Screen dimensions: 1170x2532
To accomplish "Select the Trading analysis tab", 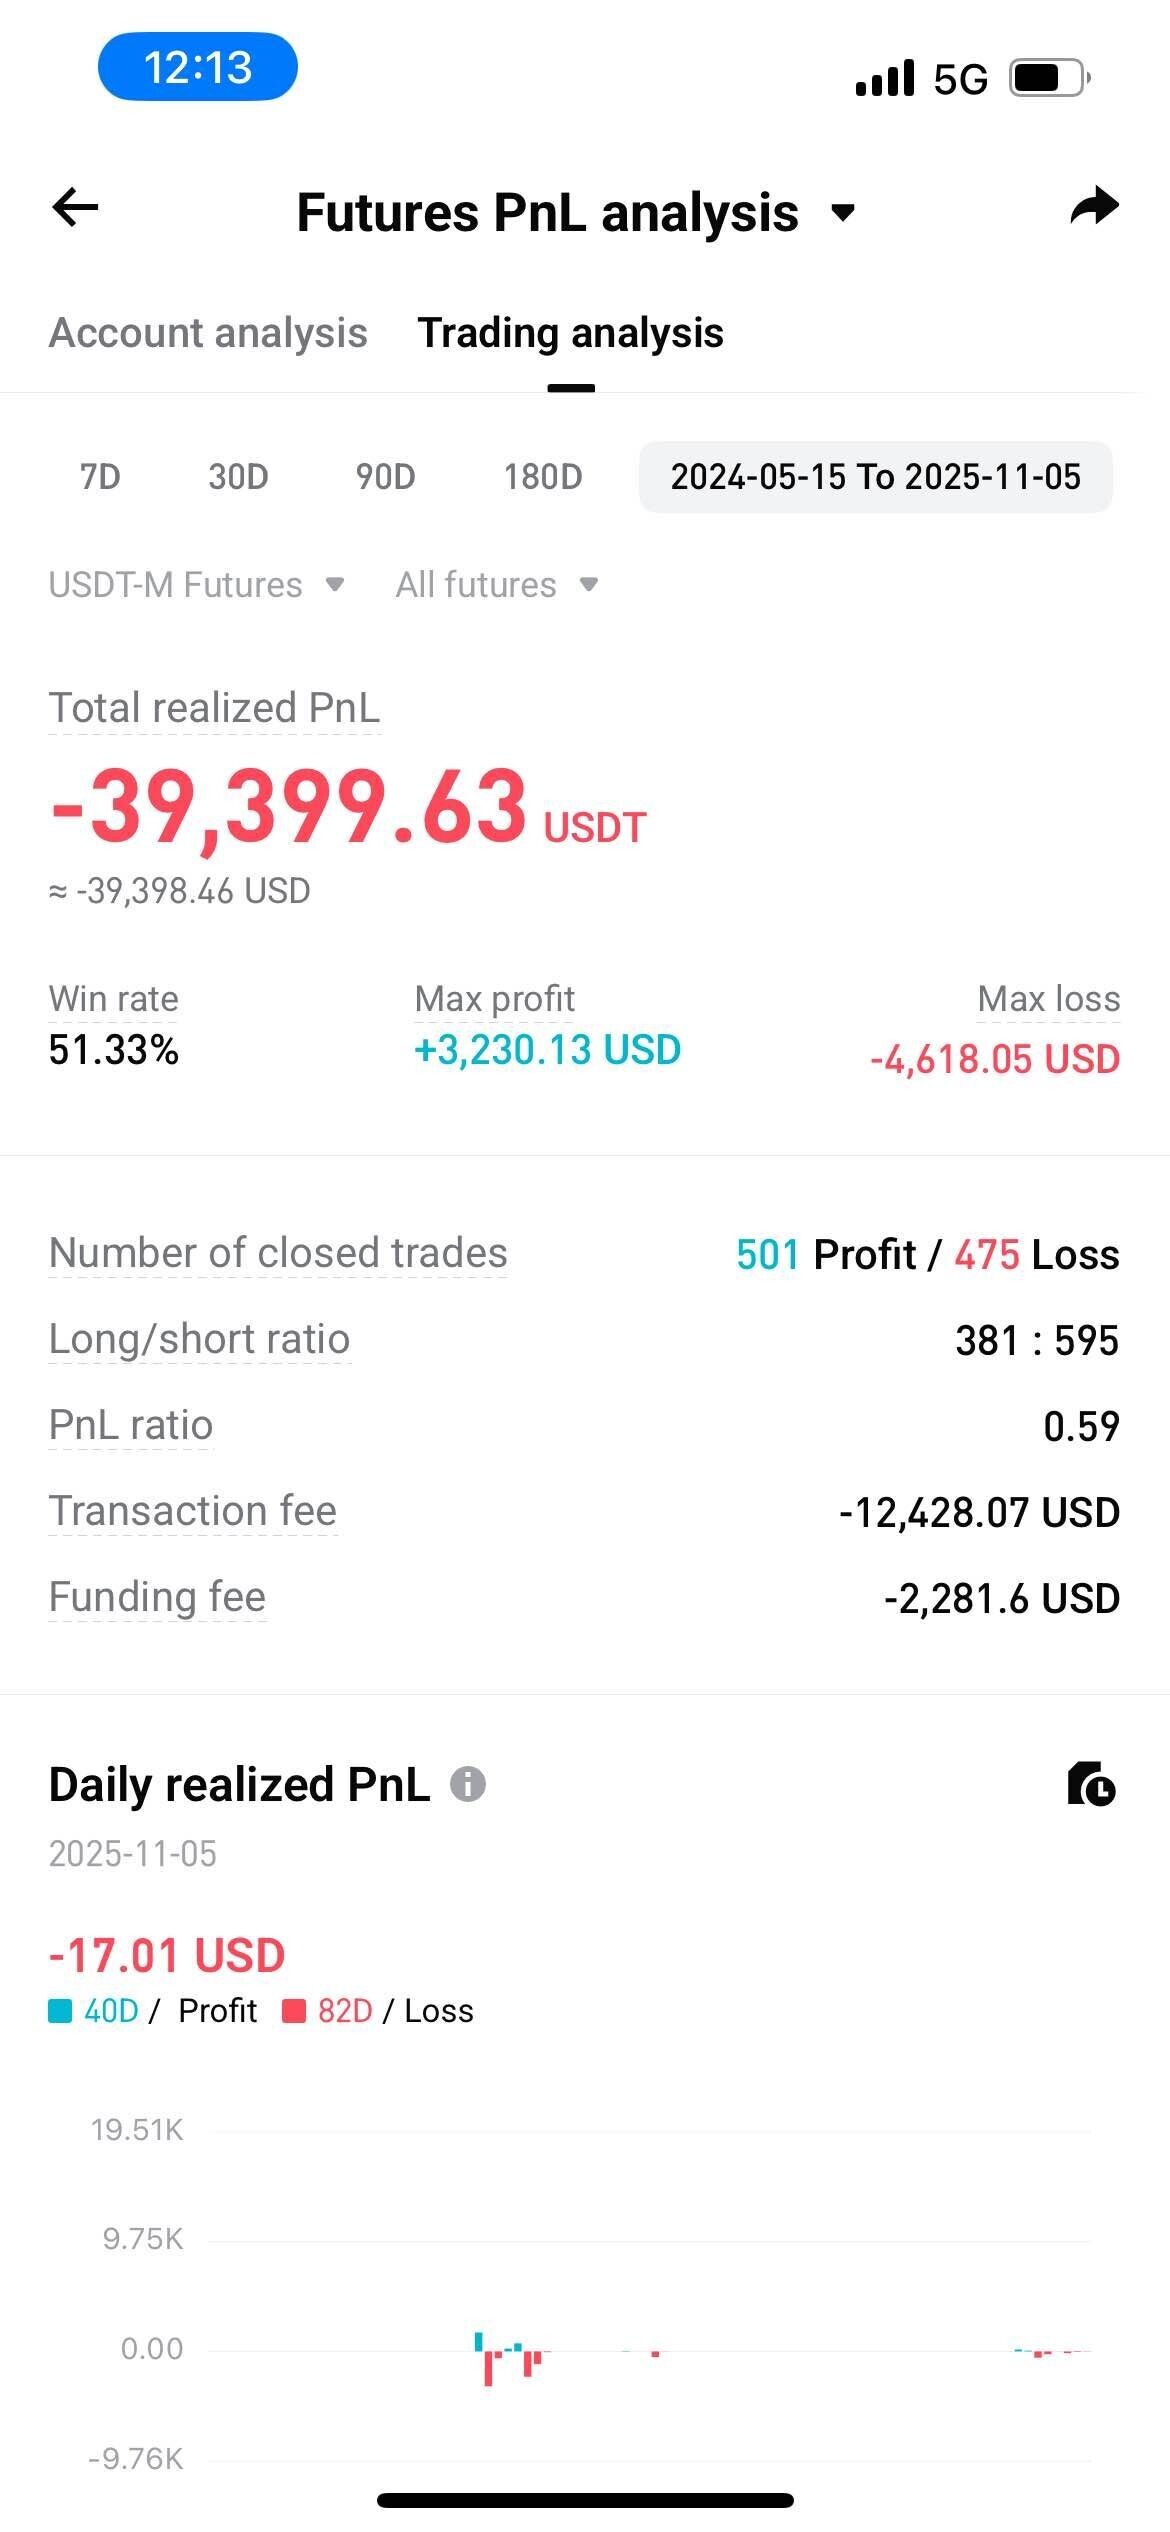I will 570,333.
